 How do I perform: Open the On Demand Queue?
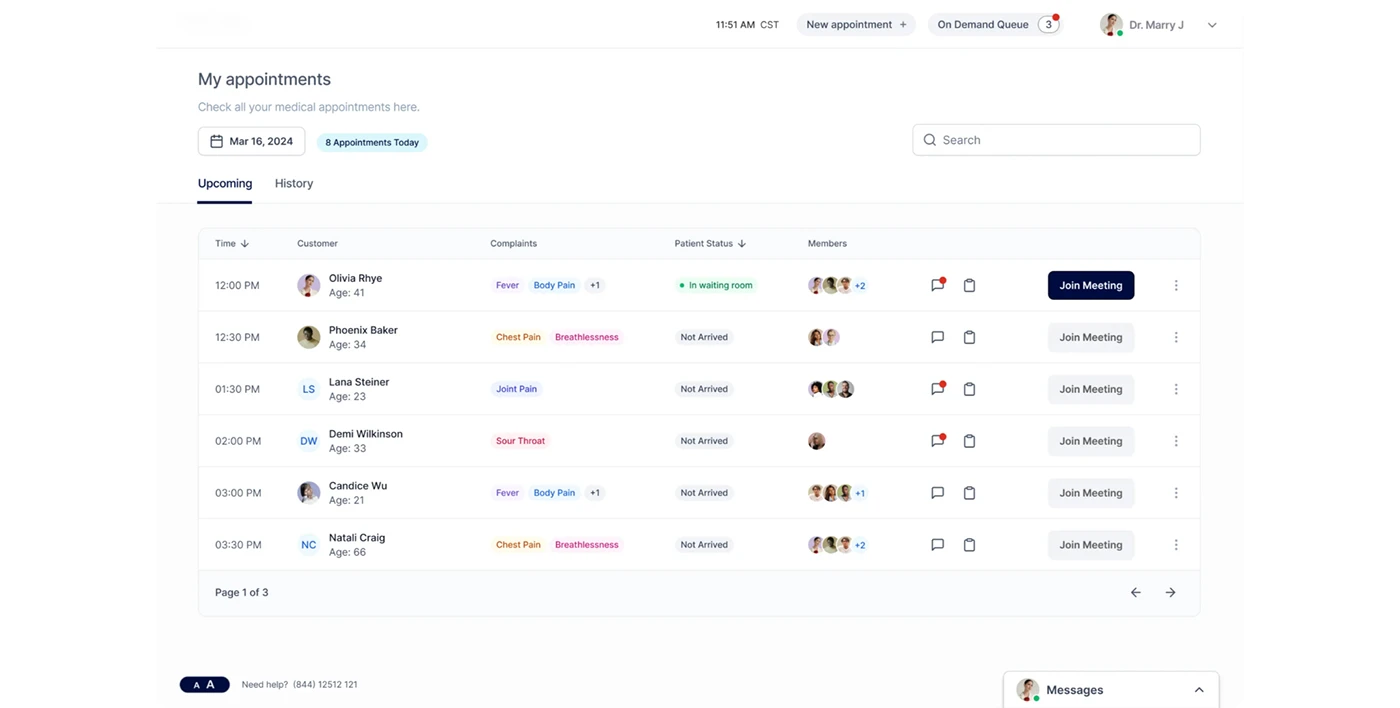click(x=995, y=25)
